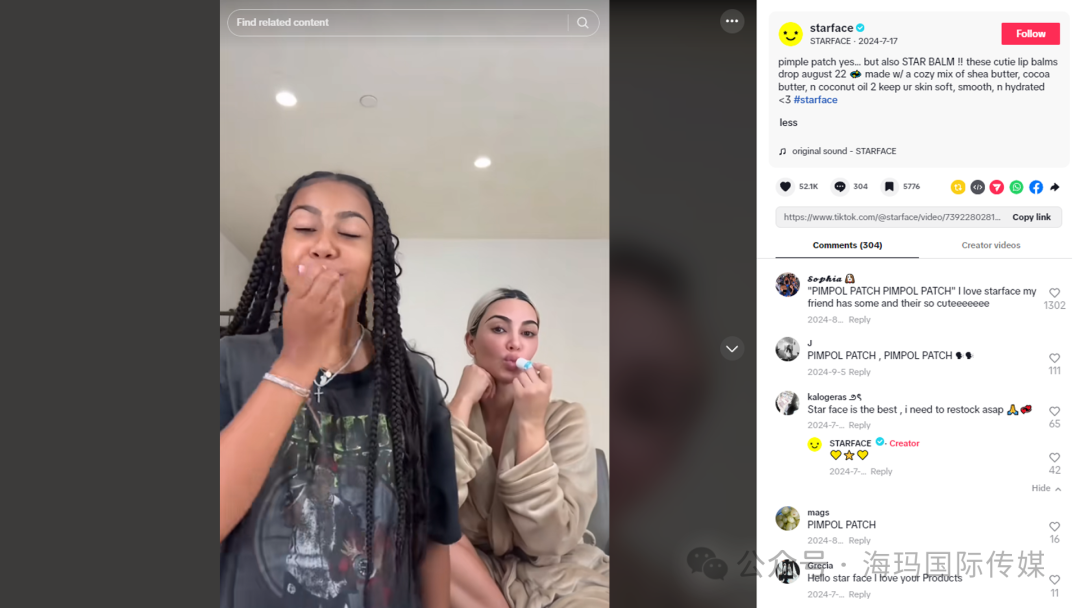Like Sophia's comment with 1302 likes

(1055, 293)
